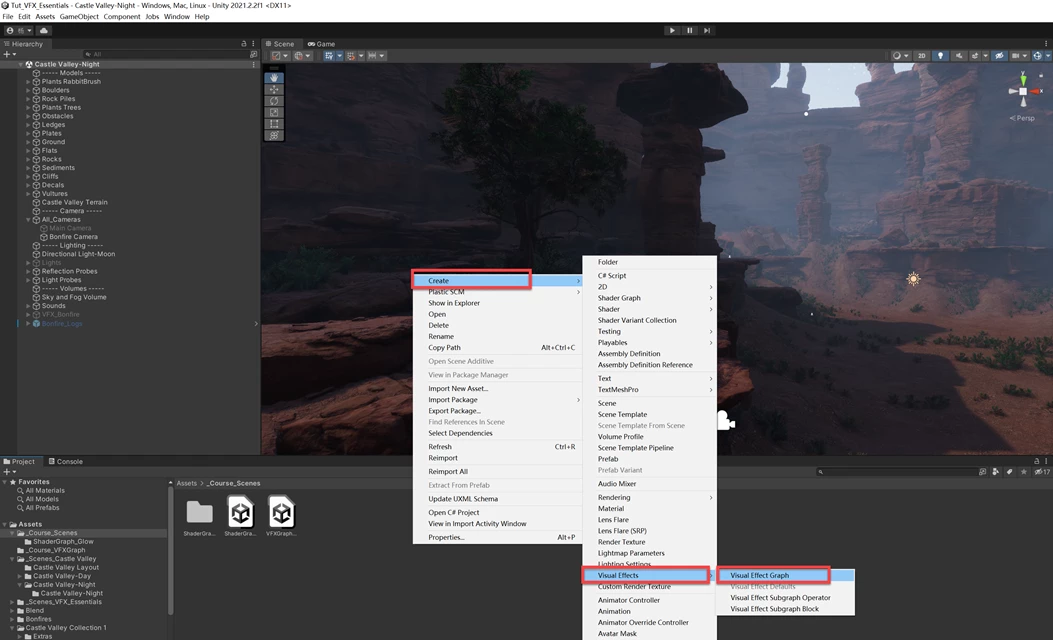Open ShaderGraph_Glow folder in Project tree
This screenshot has width=1053, height=640.
click(x=63, y=542)
